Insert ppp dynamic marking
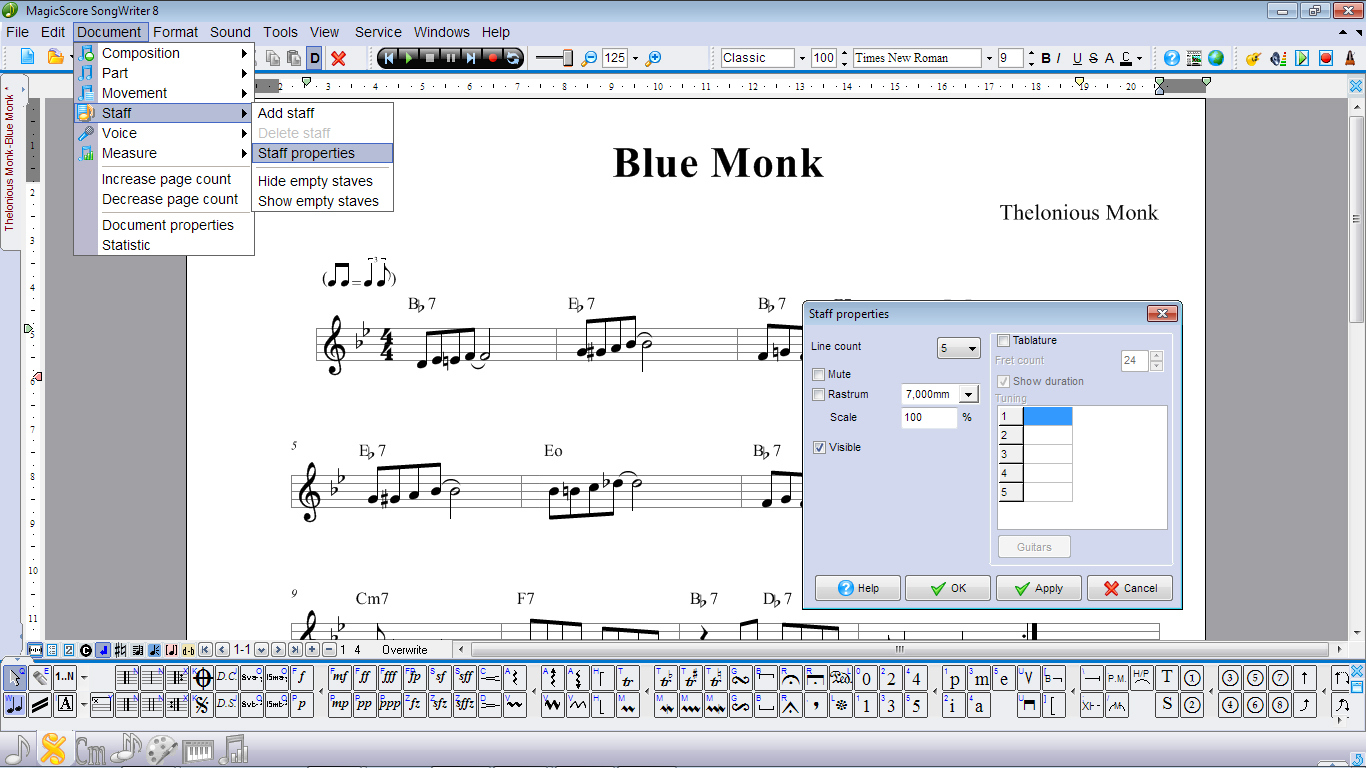 point(390,704)
